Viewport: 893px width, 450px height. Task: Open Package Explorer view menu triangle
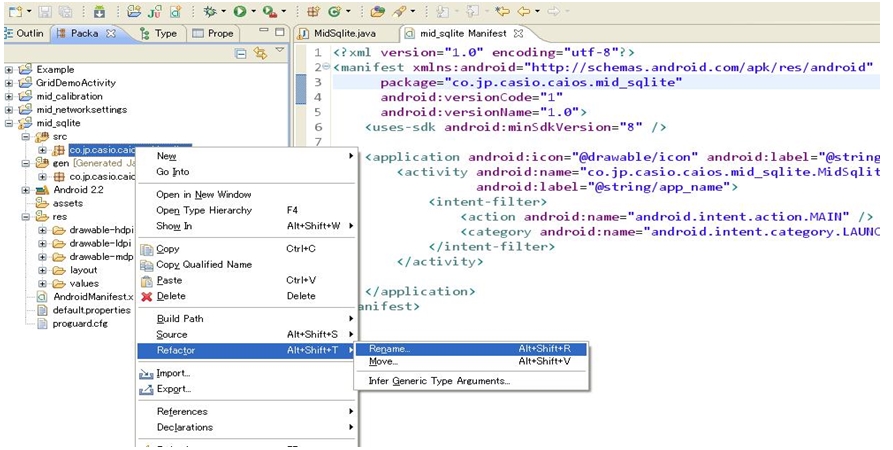[x=279, y=51]
